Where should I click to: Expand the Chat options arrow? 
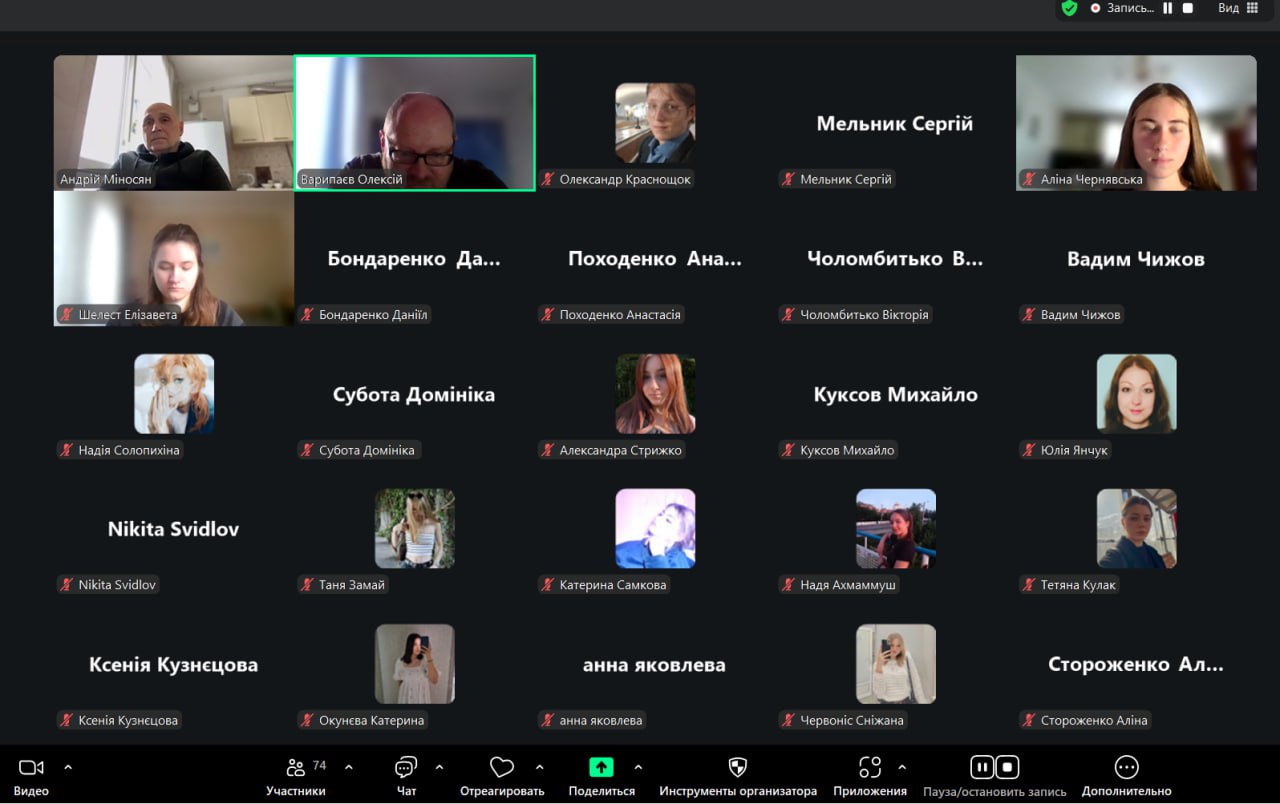439,768
